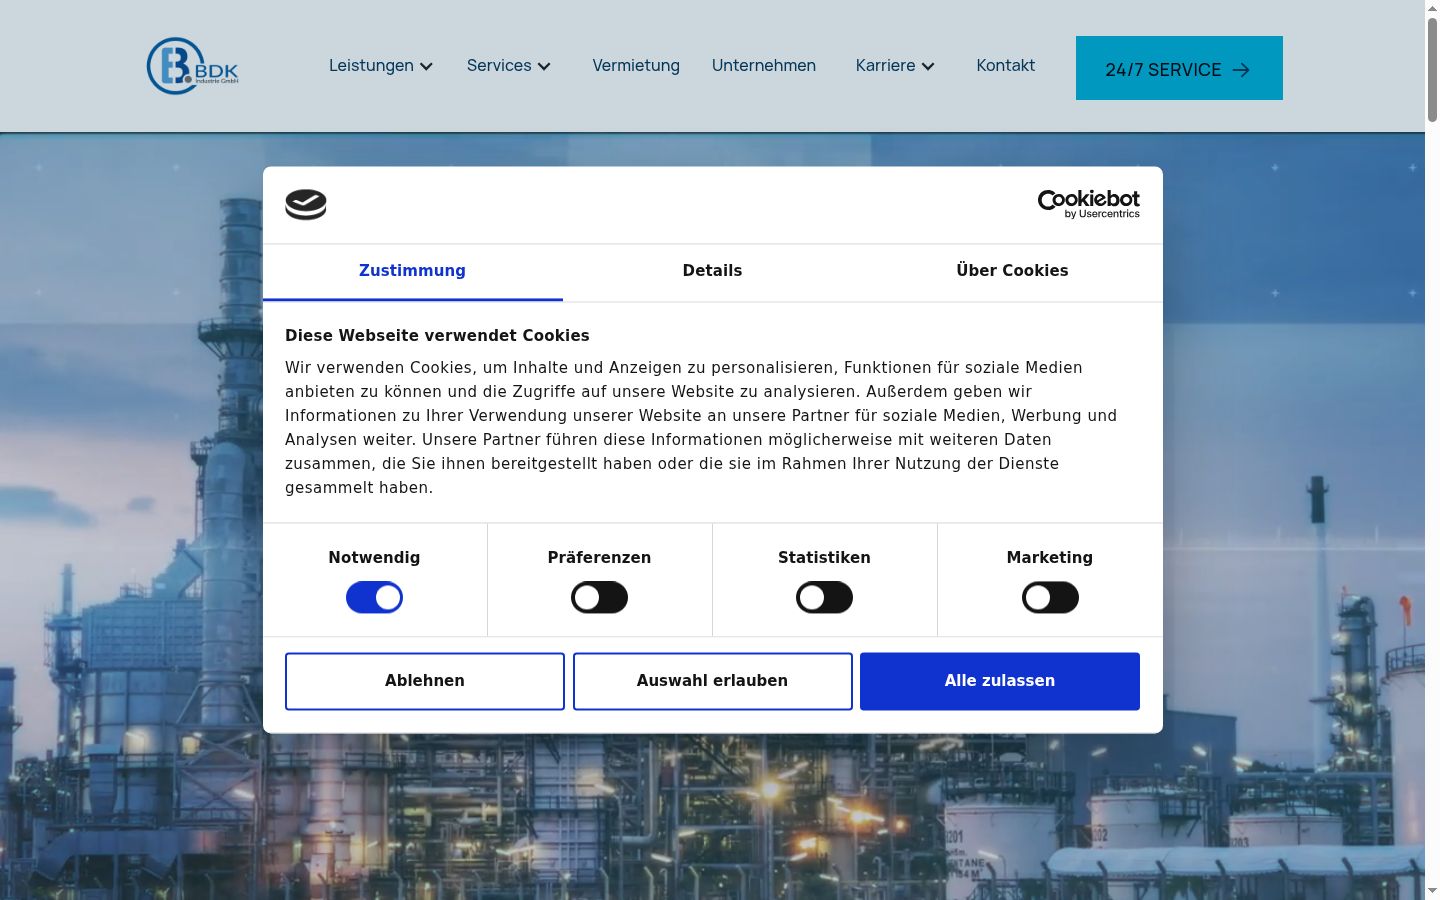Accept all cookies with Alle zulassen
Screen dimensions: 1440x900
click(1000, 681)
